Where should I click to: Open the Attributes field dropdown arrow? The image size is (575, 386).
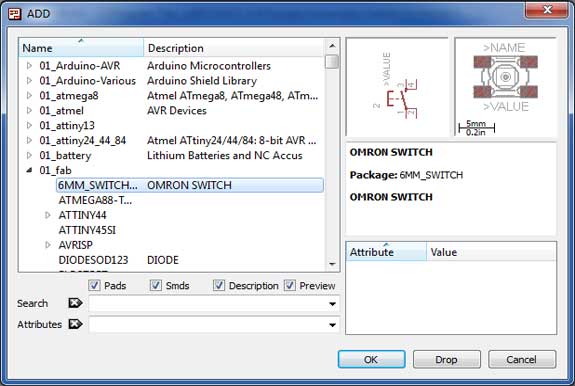[332, 325]
